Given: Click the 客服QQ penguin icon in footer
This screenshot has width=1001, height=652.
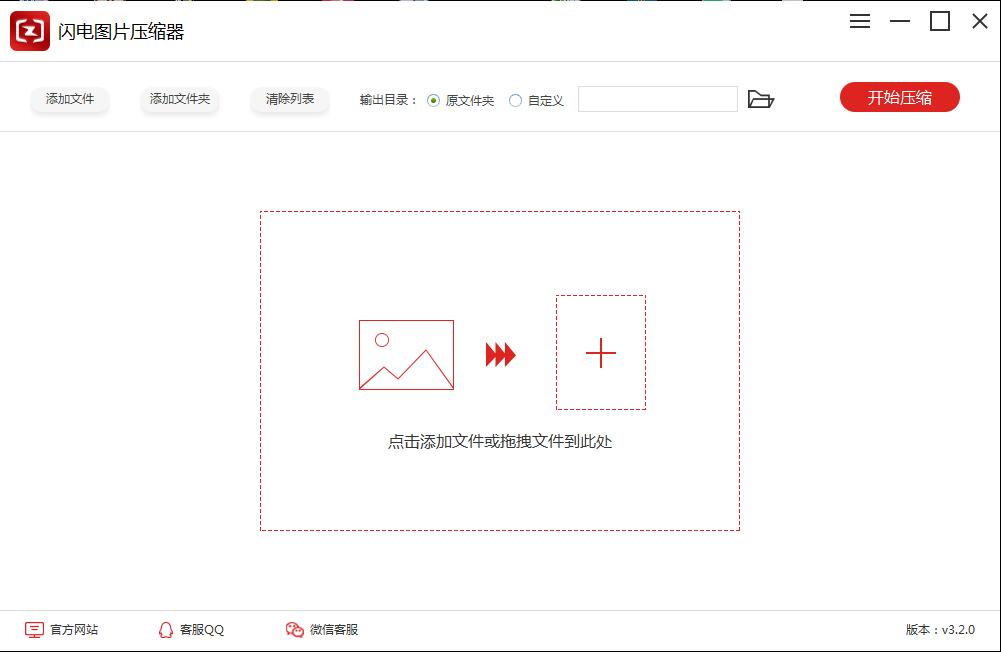Looking at the screenshot, I should pyautogui.click(x=166, y=630).
